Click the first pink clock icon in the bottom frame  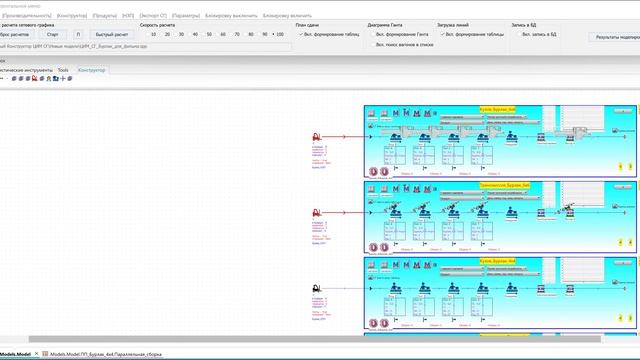(373, 324)
